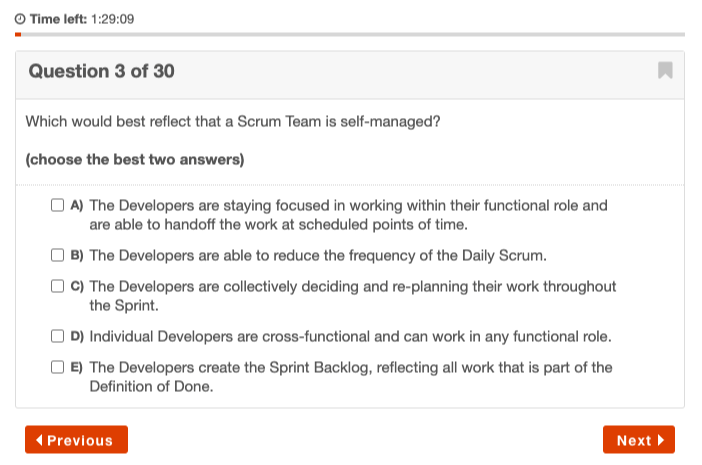702x465 pixels.
Task: Click the choose the best two answers note
Action: coord(135,160)
